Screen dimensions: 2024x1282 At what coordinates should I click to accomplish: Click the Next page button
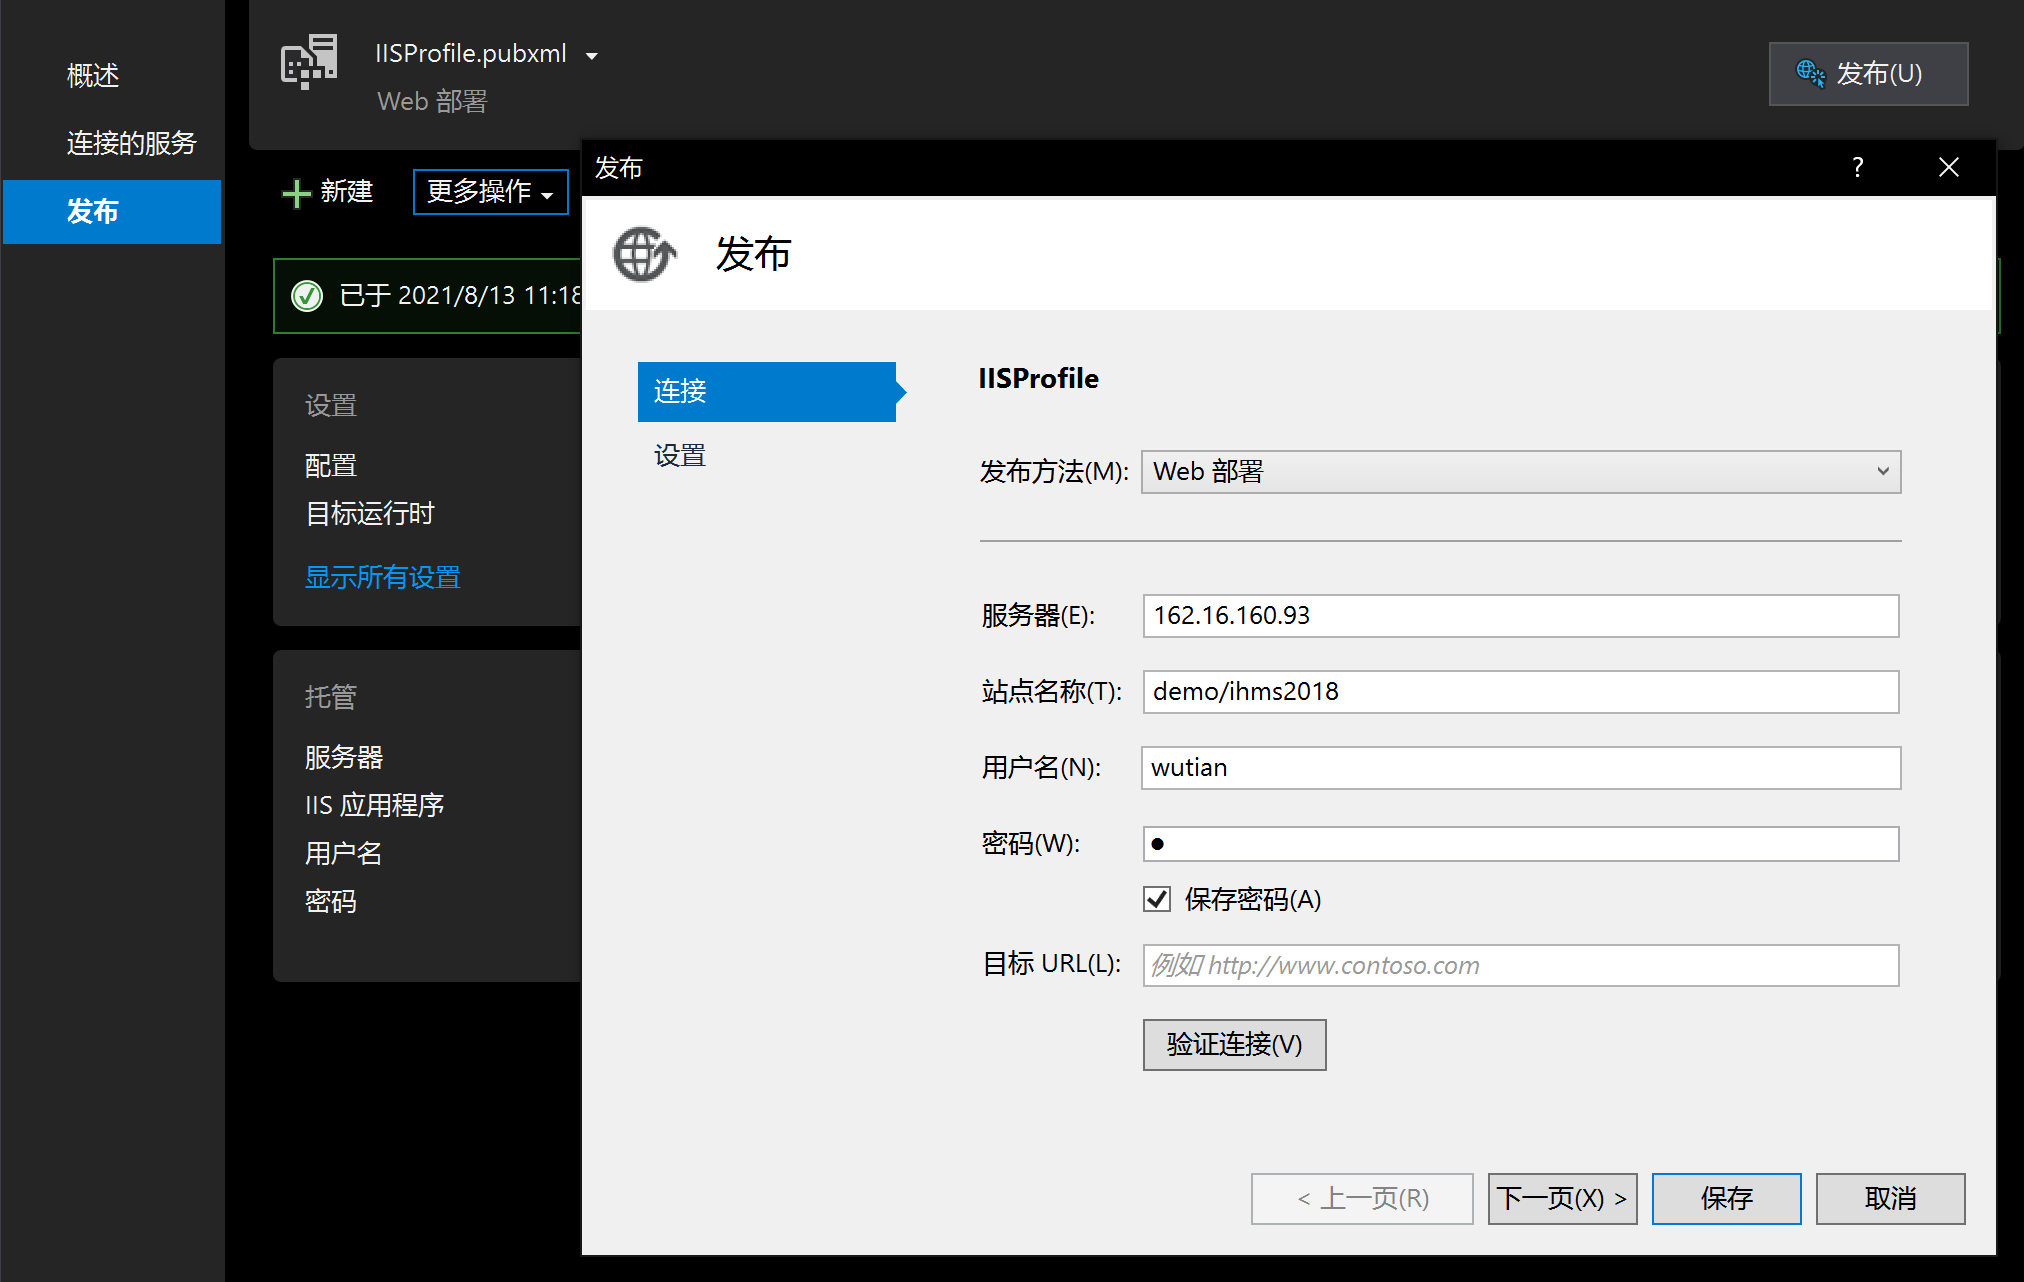(x=1561, y=1198)
